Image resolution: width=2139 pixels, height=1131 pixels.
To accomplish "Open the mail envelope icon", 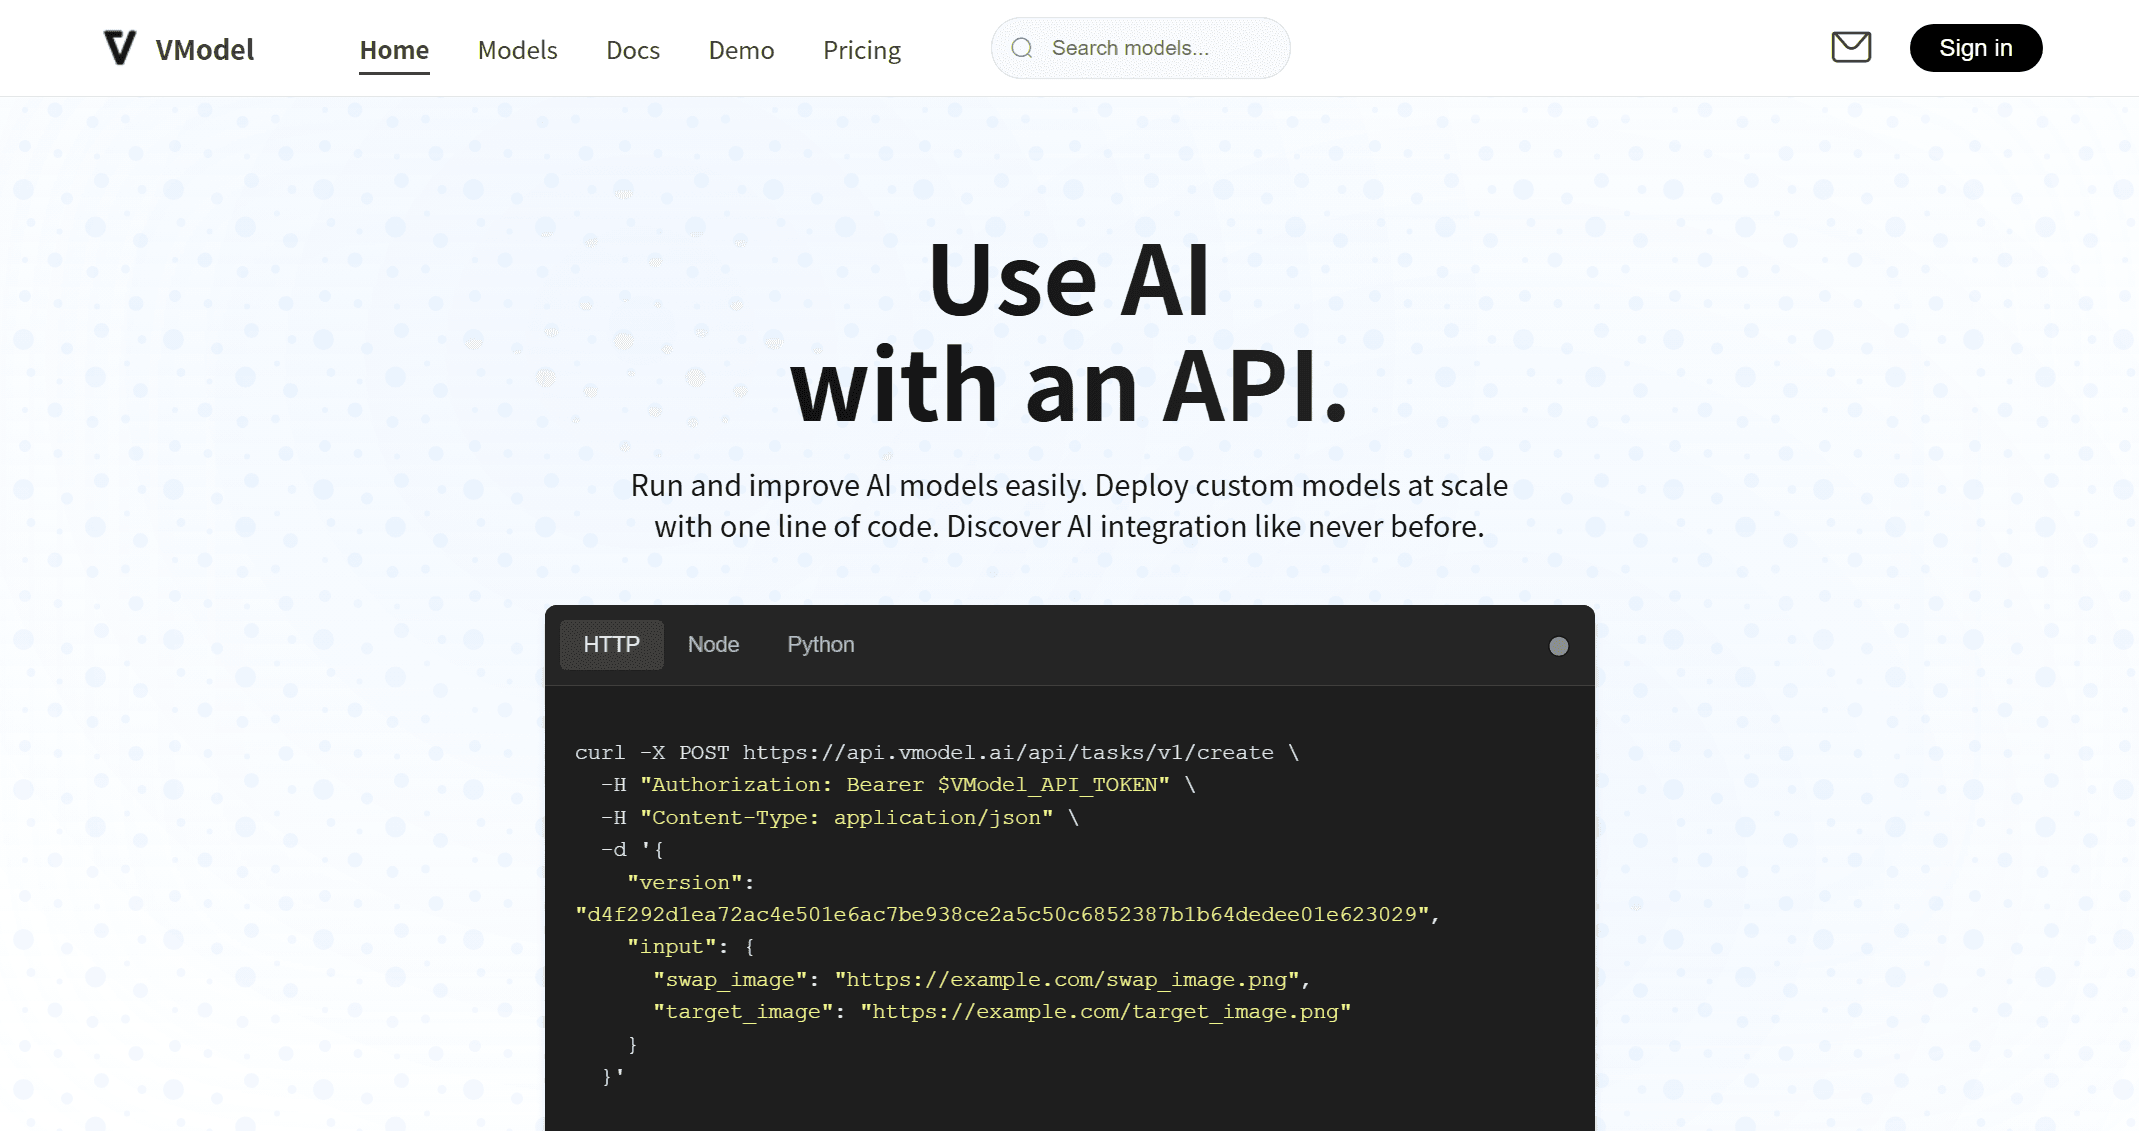I will tap(1851, 47).
